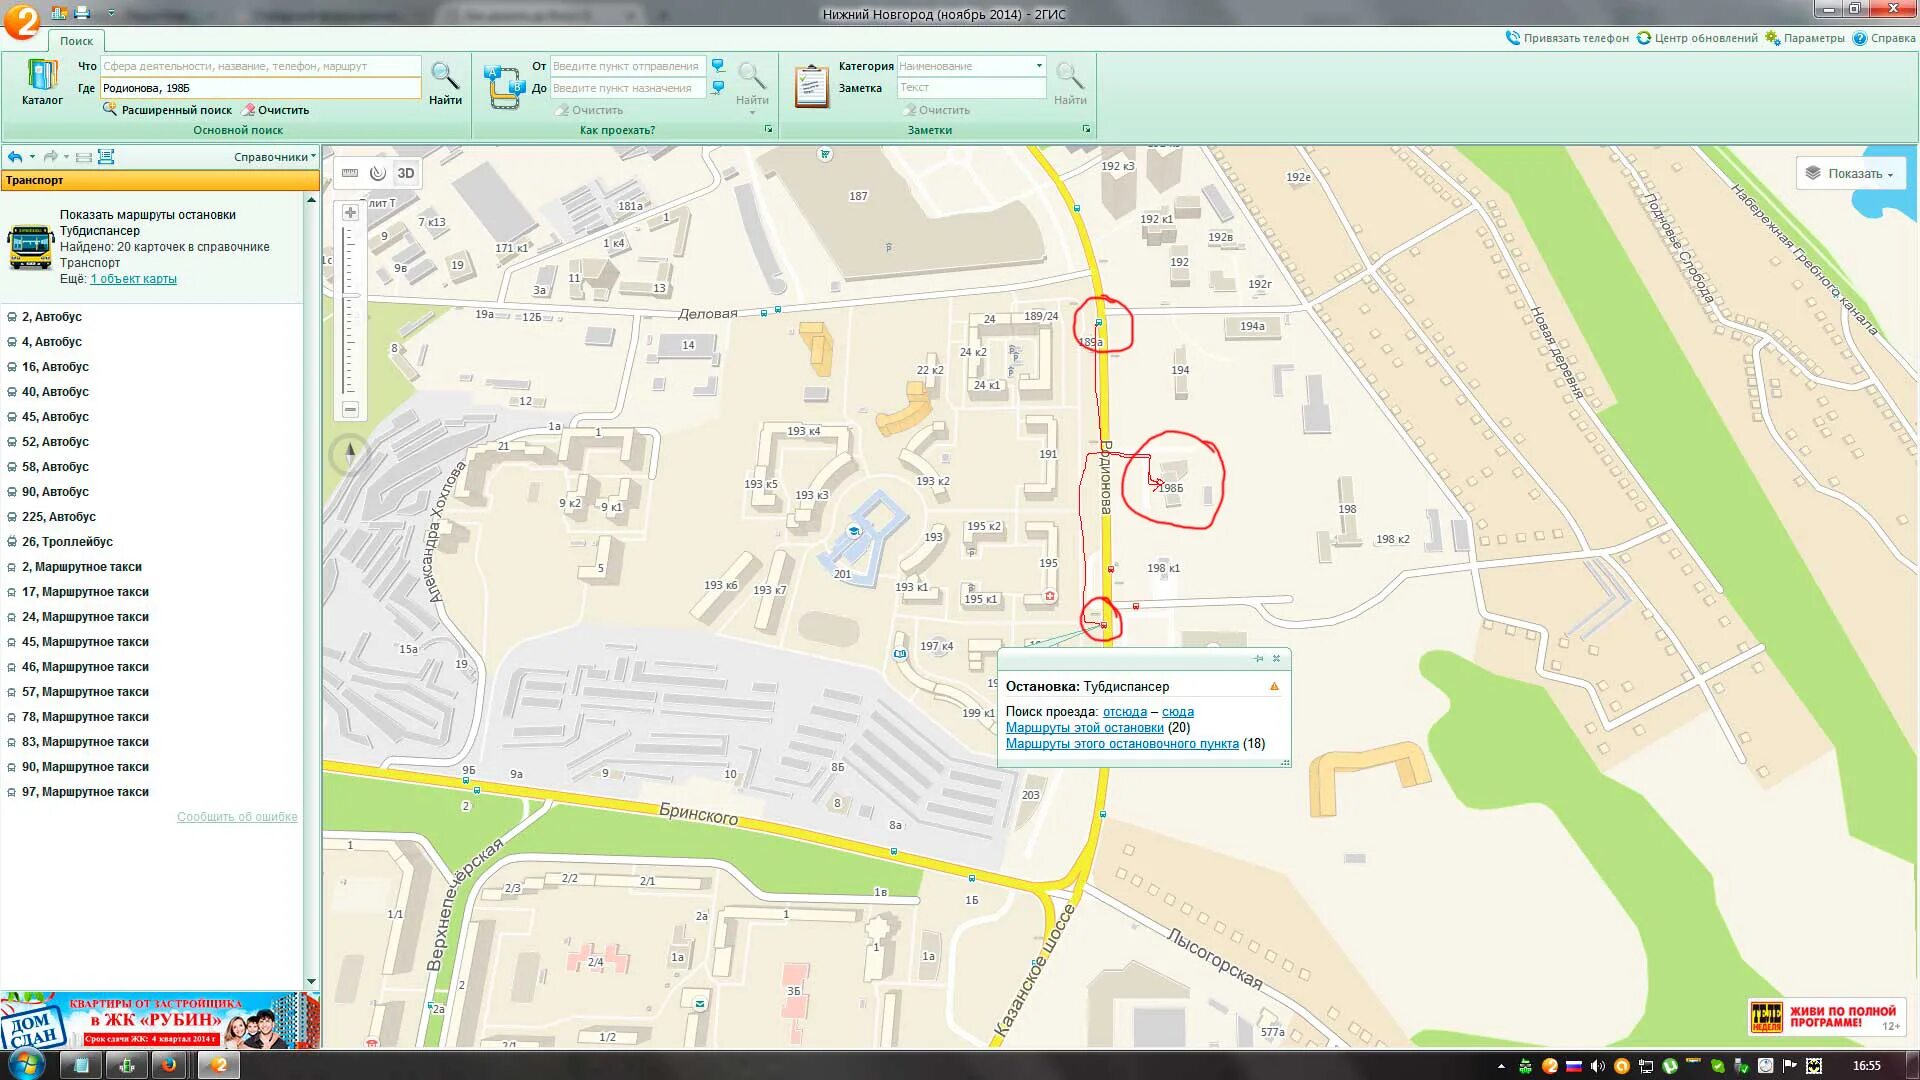Expand the Показать layers dropdown
1920x1080 pixels.
(x=1851, y=174)
